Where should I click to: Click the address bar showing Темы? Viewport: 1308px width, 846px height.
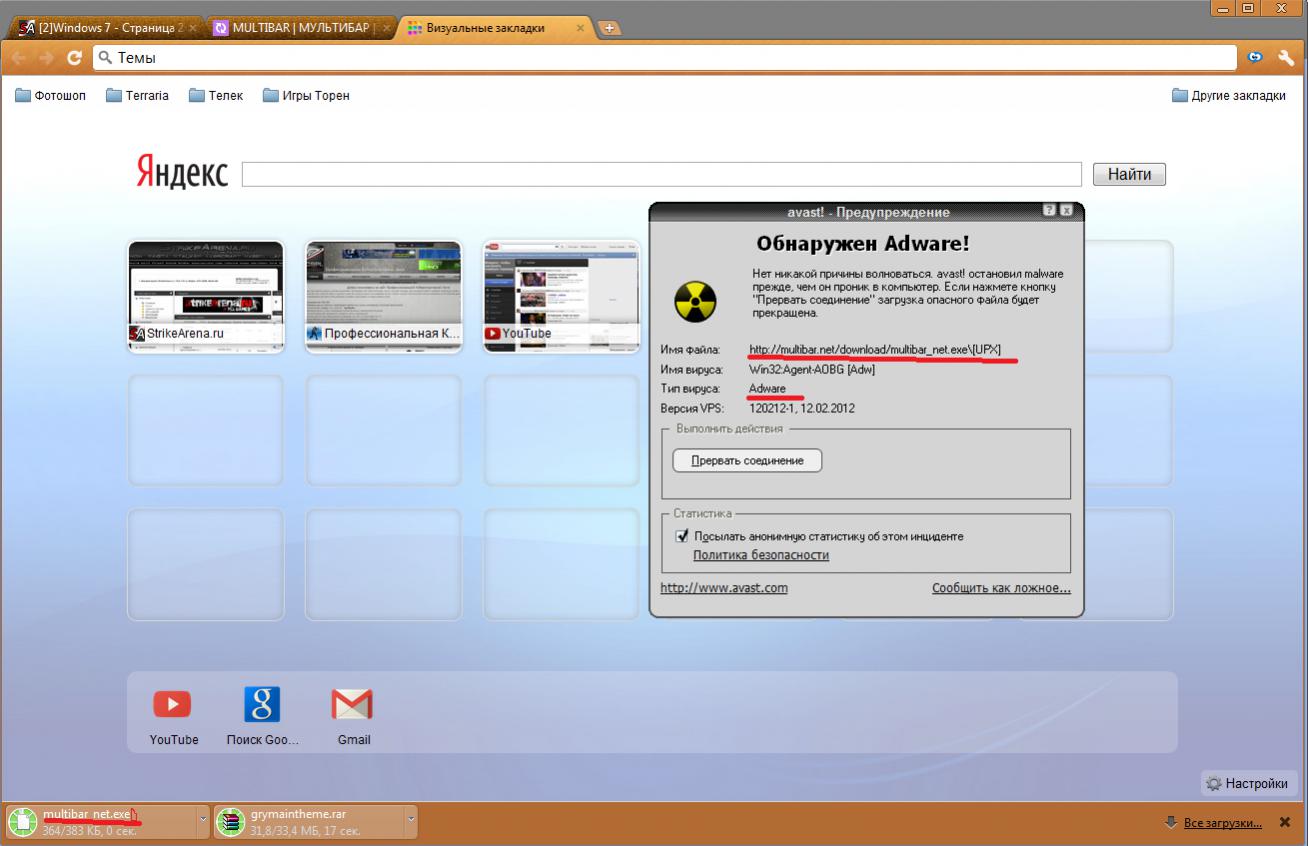667,58
